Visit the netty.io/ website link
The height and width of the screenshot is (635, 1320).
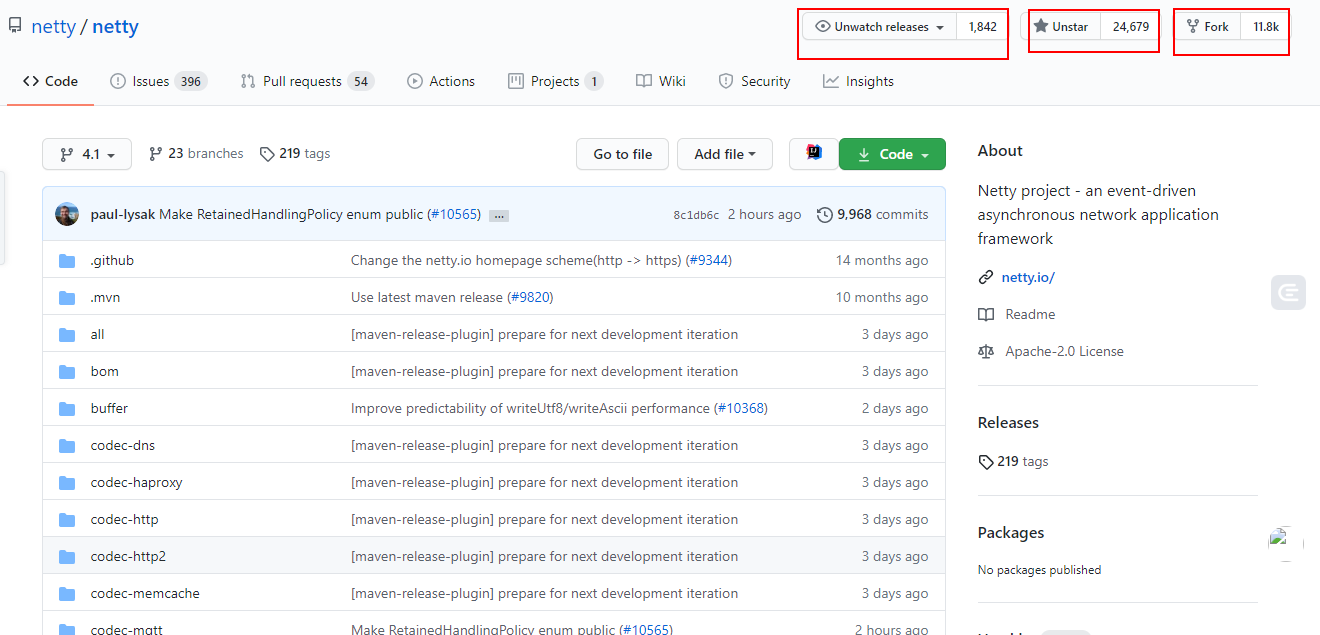point(1028,277)
